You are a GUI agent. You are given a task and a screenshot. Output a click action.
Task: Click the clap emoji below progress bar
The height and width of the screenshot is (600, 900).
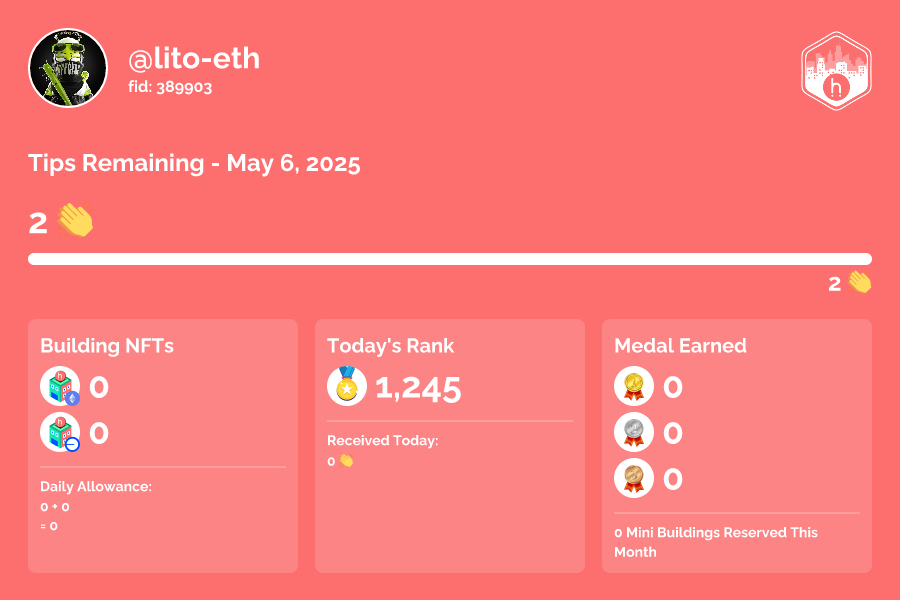tap(859, 282)
